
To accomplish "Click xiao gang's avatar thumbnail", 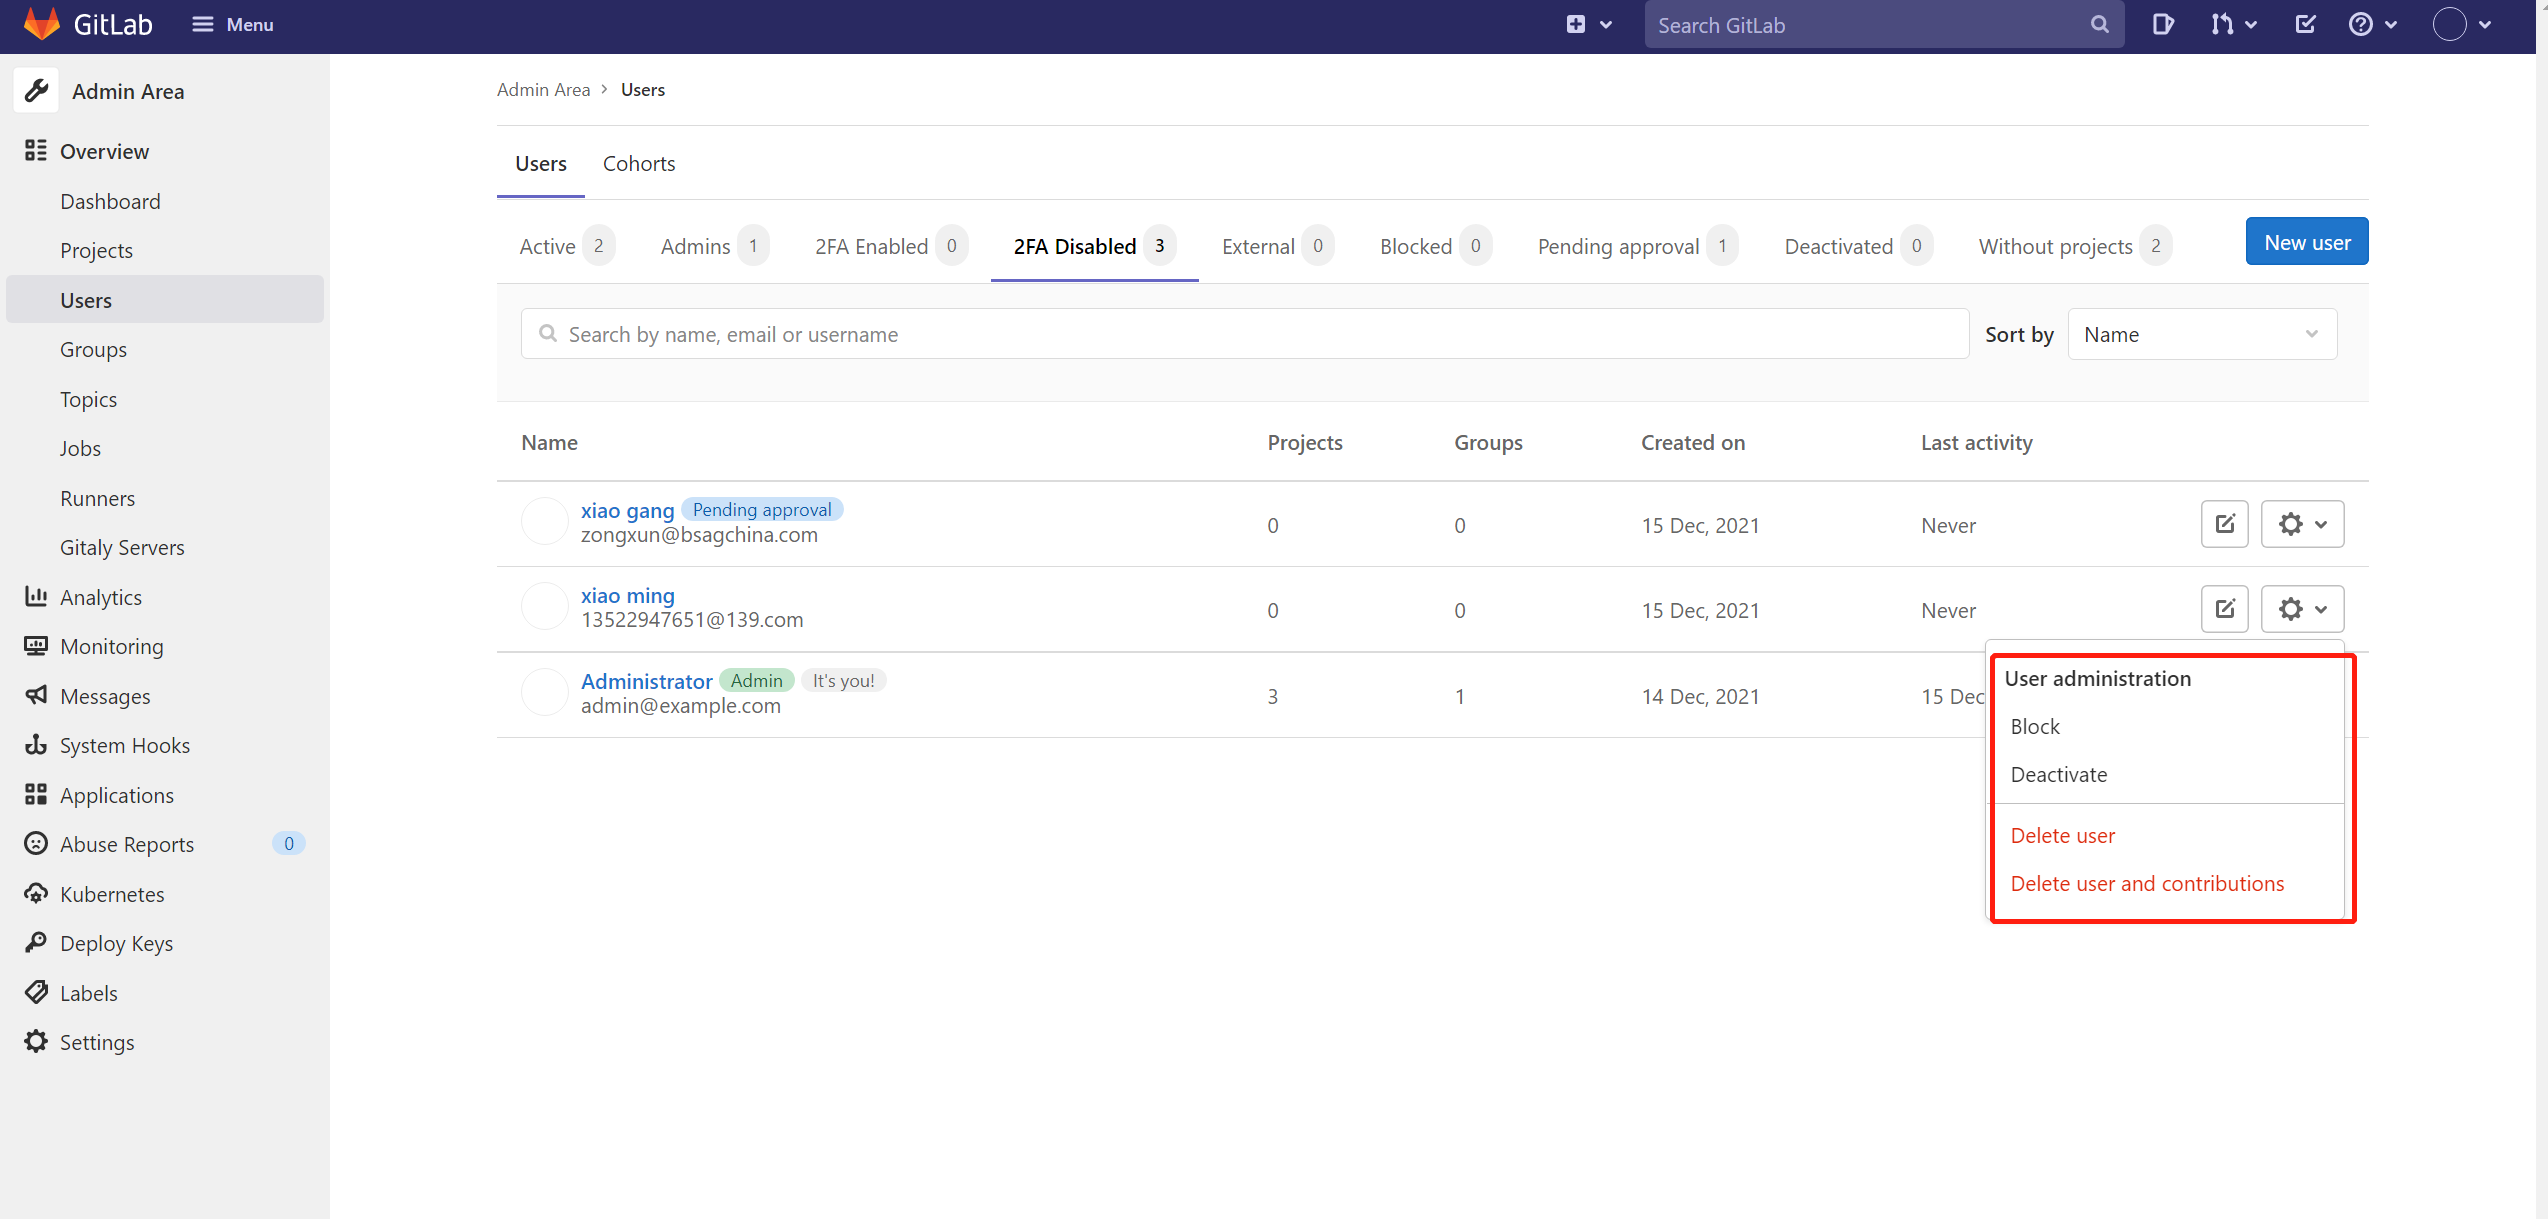I will [545, 521].
